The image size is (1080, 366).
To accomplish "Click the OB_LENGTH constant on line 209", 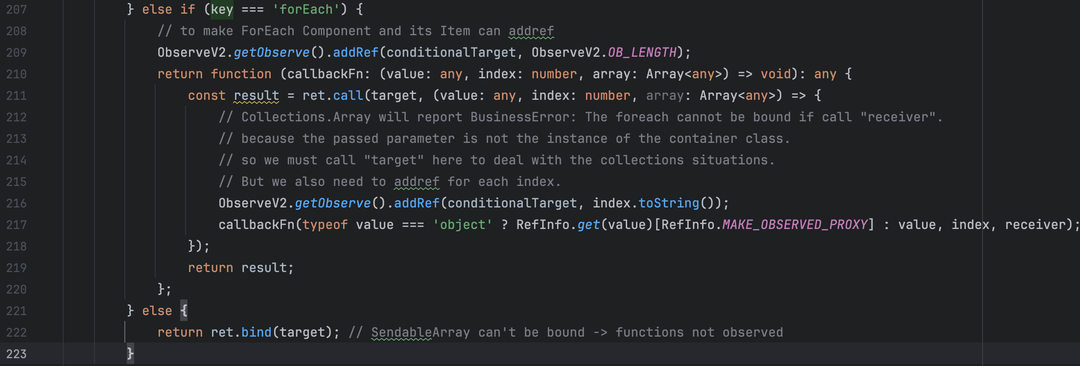I will [643, 53].
